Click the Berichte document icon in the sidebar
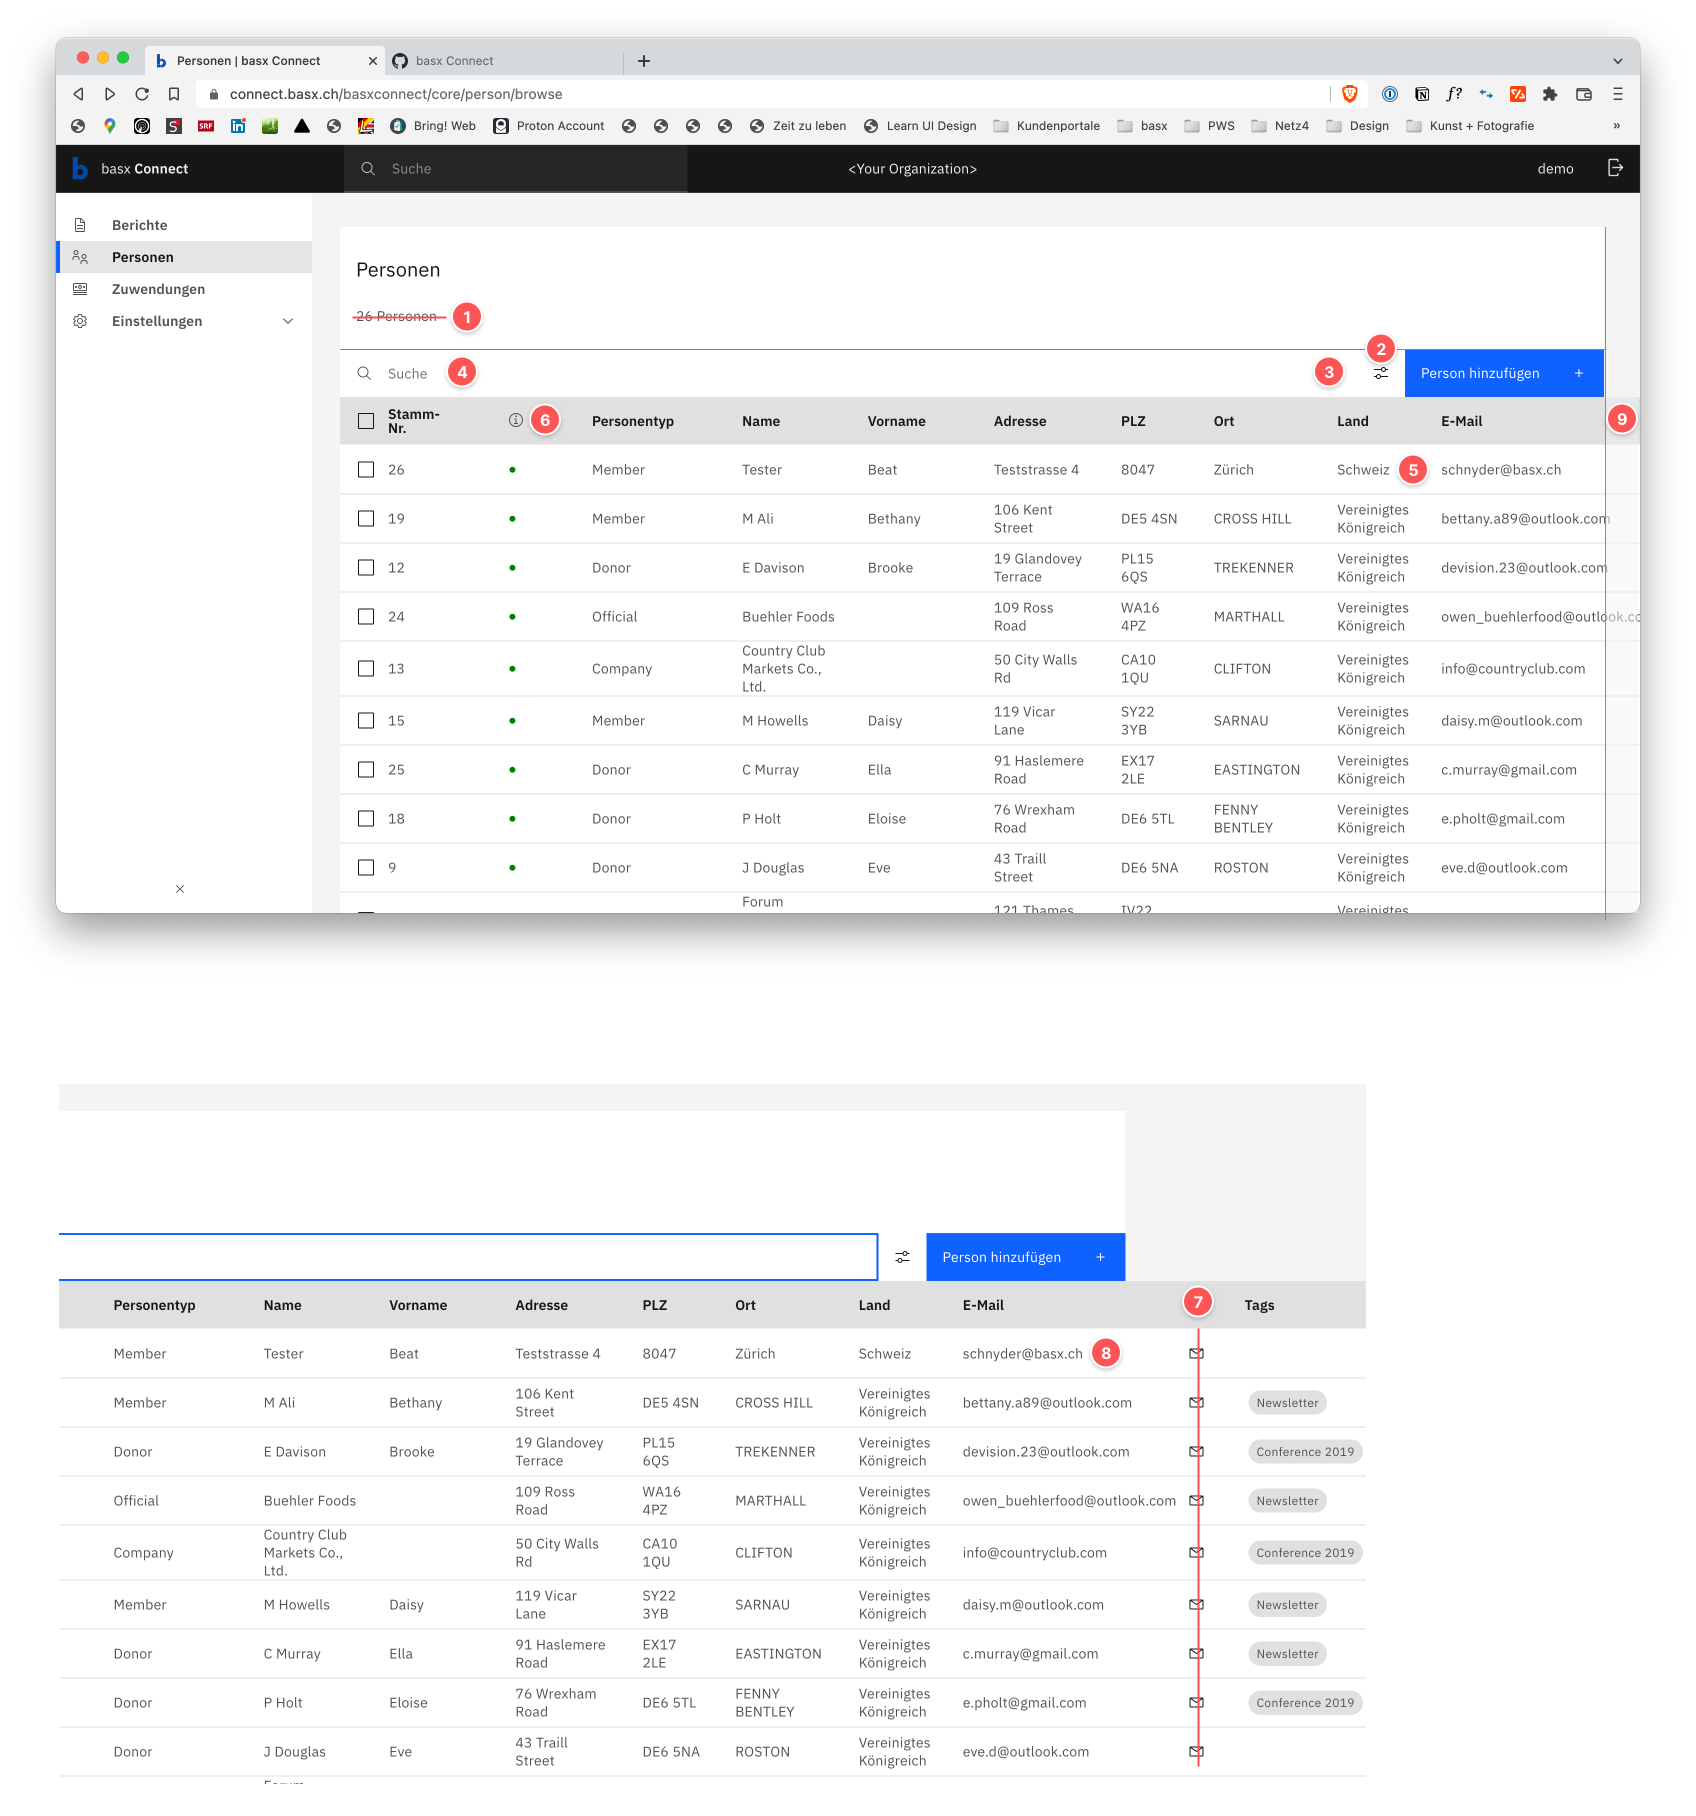This screenshot has width=1696, height=1816. 80,225
